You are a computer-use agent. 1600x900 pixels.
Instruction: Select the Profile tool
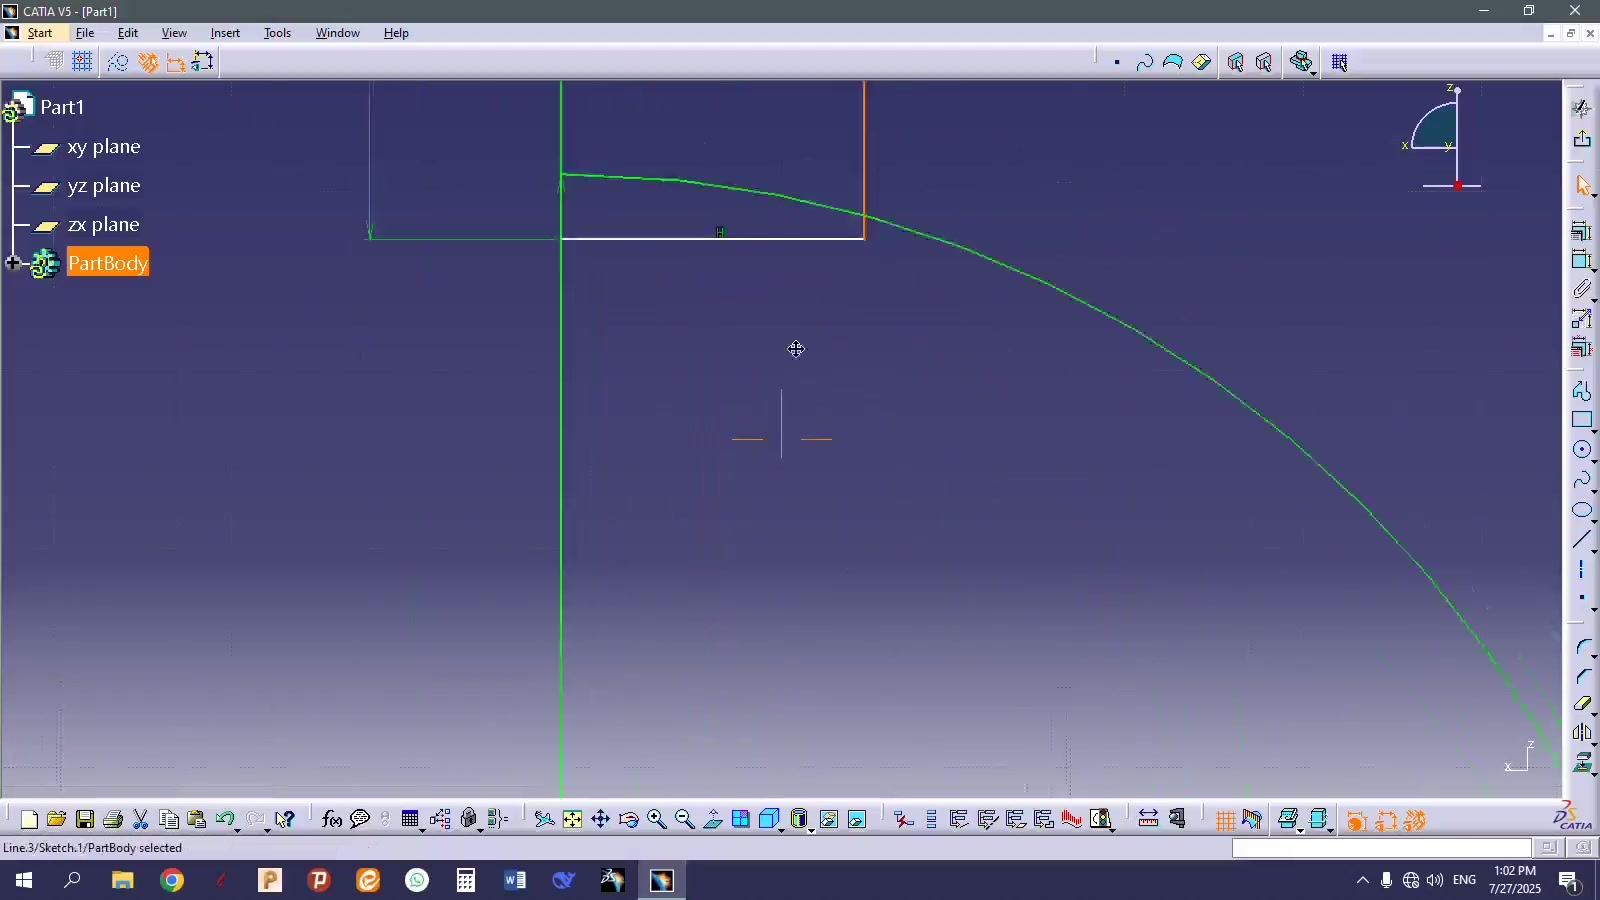(1581, 390)
